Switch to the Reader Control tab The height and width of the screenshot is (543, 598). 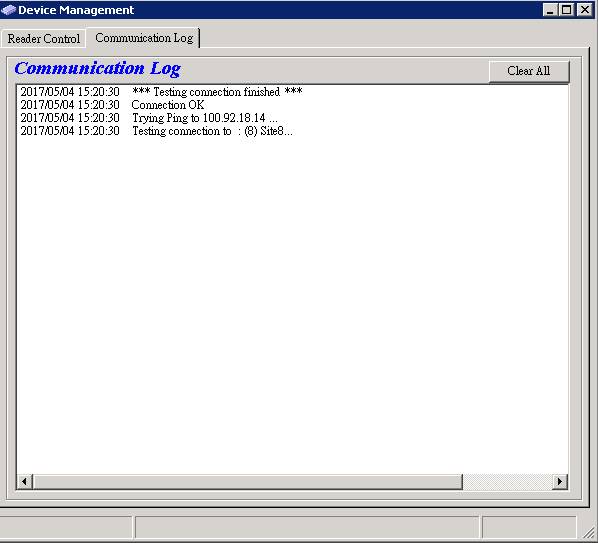click(x=43, y=39)
